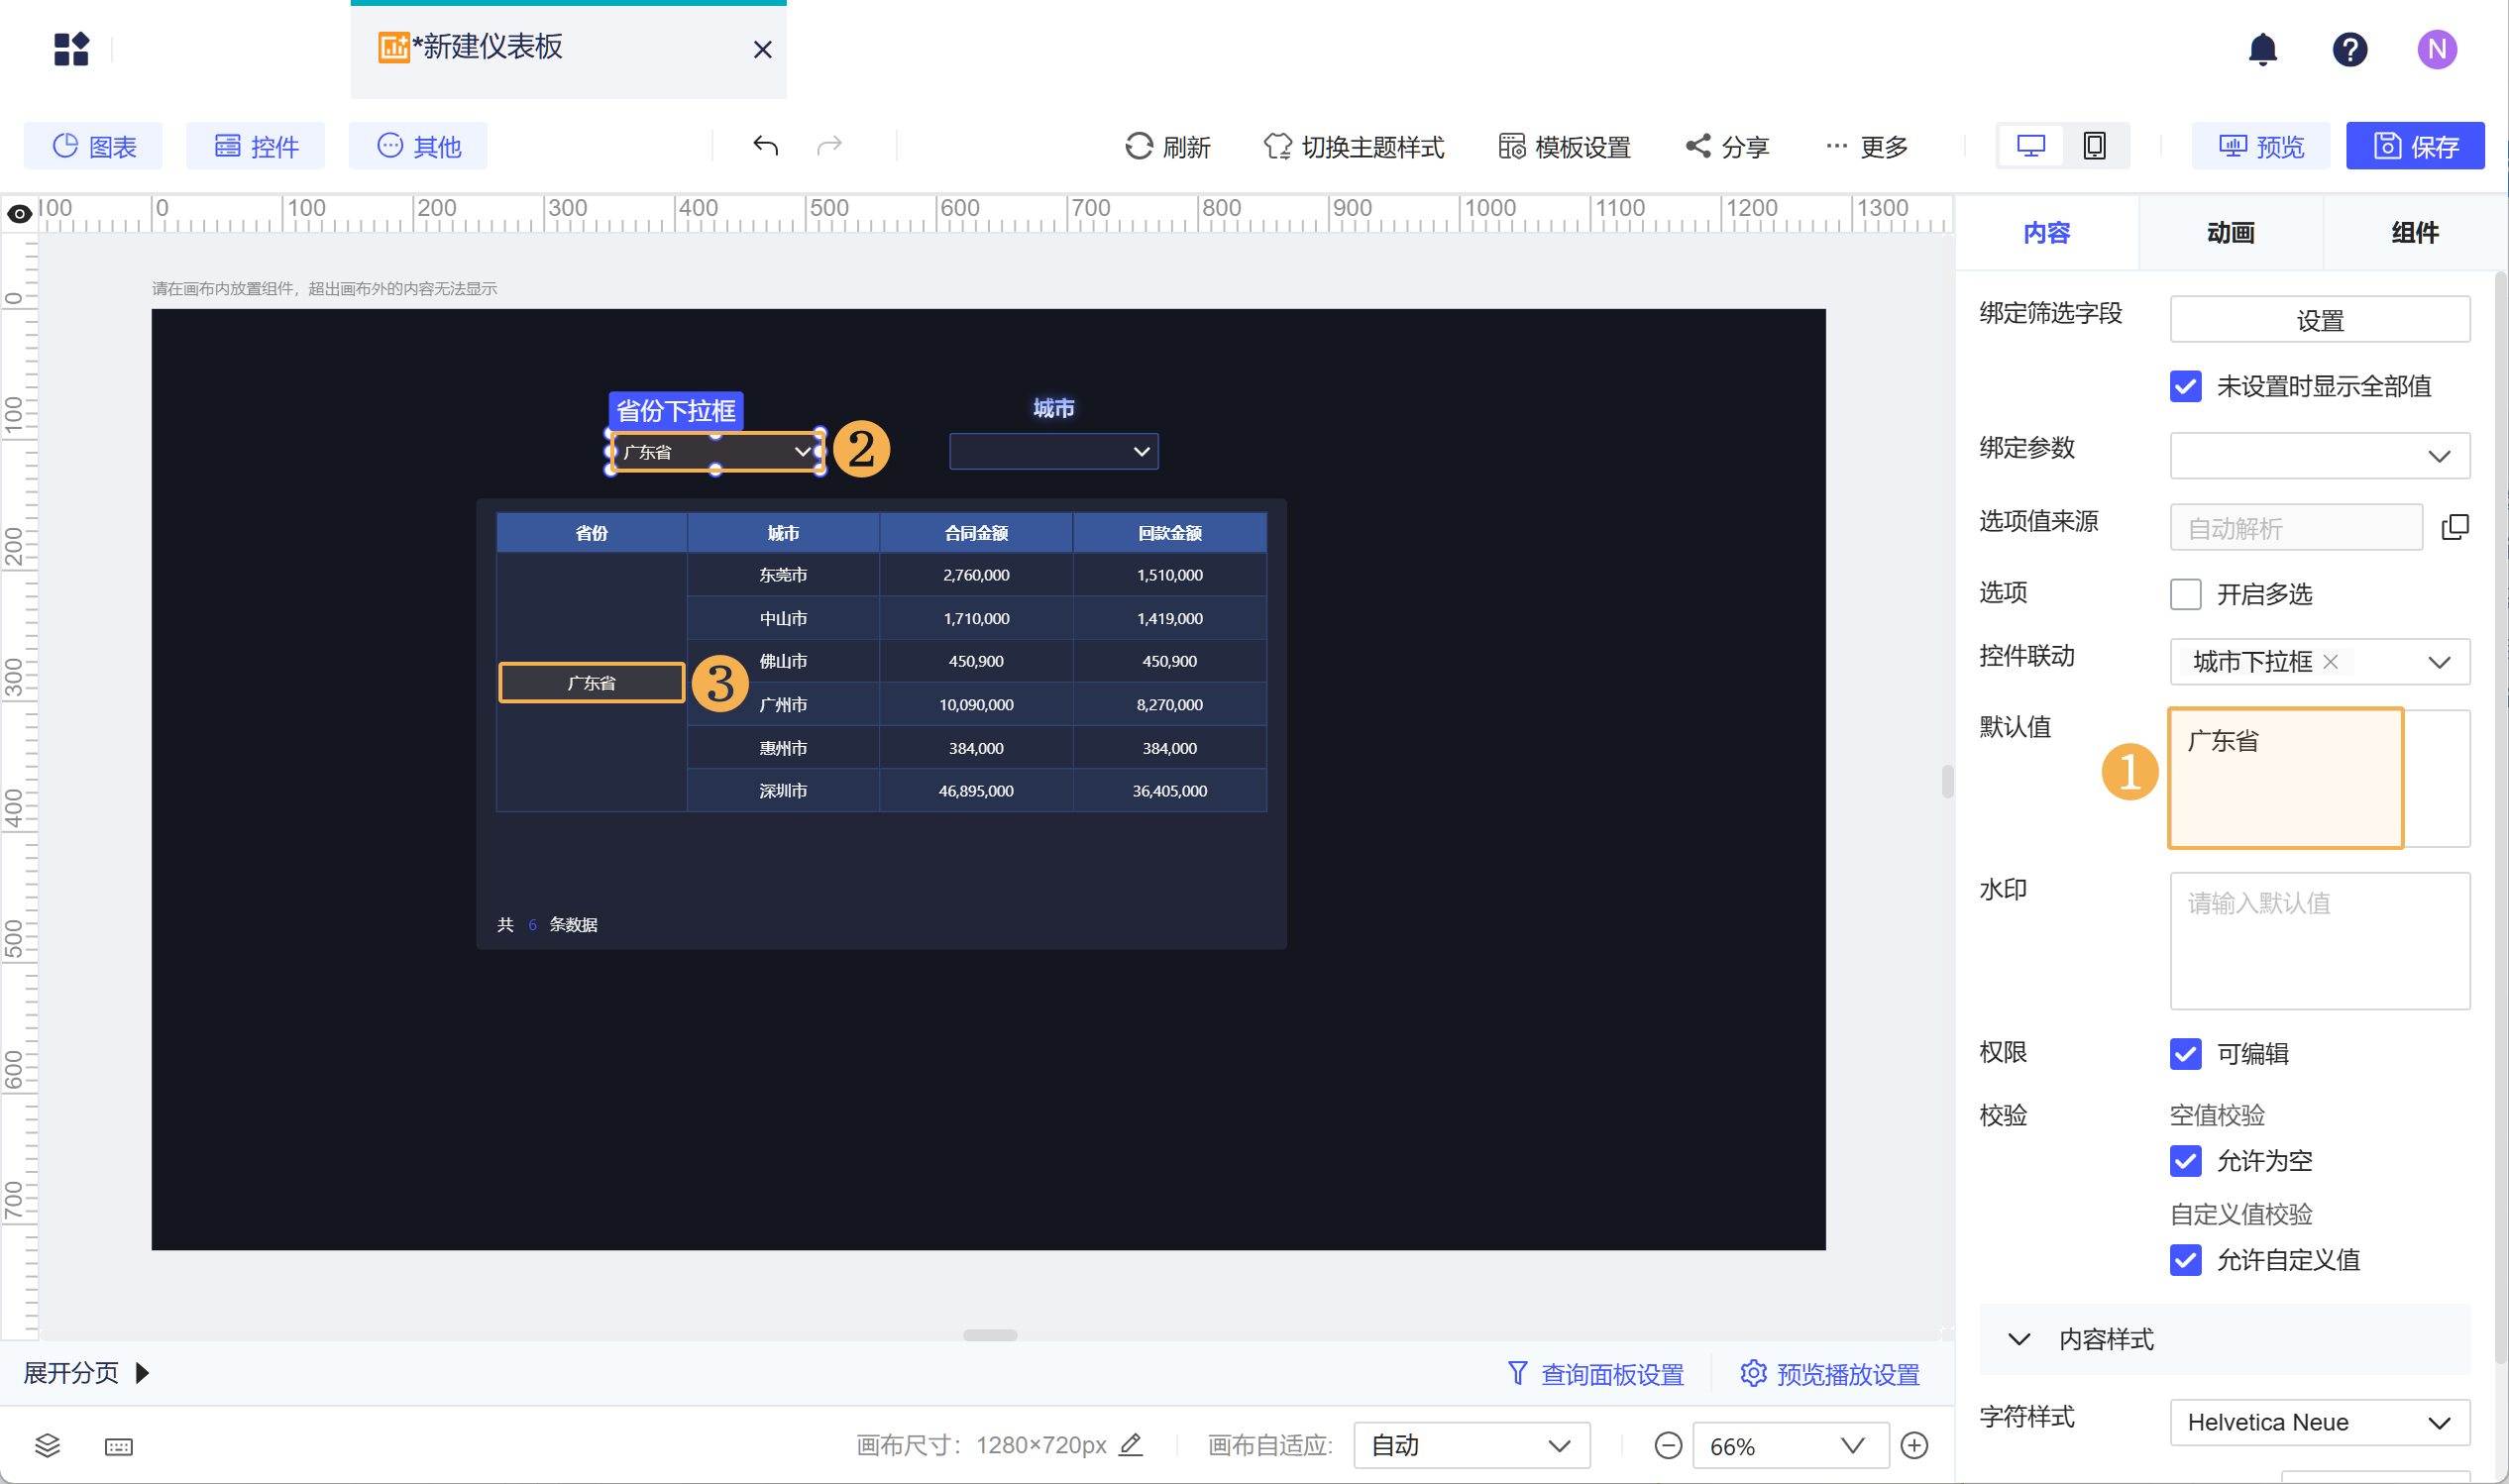Click the layers icon in bottom bar

(47, 1445)
